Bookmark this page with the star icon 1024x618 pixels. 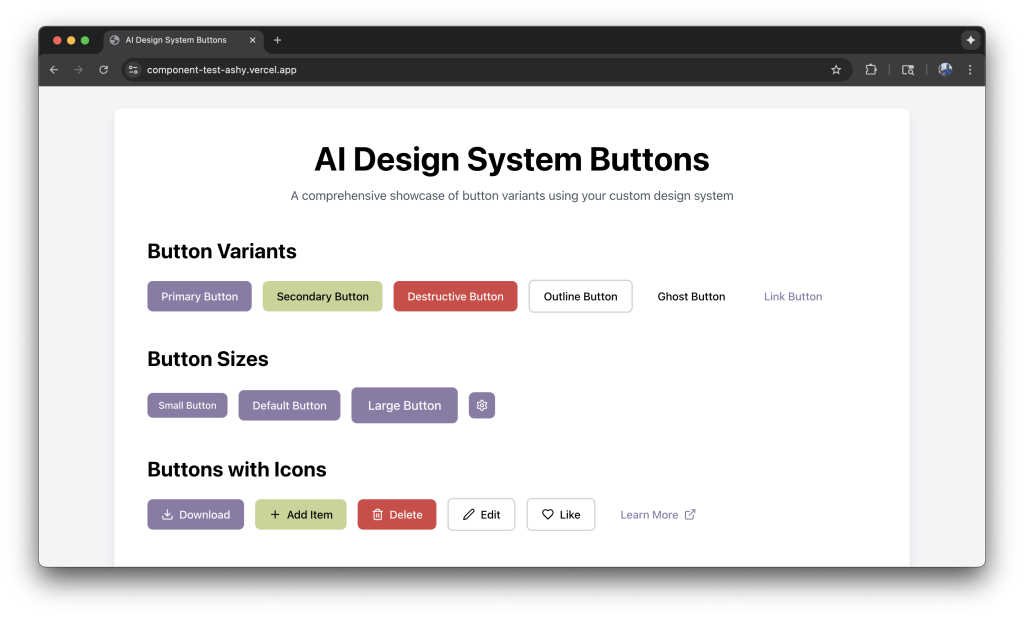pos(836,70)
